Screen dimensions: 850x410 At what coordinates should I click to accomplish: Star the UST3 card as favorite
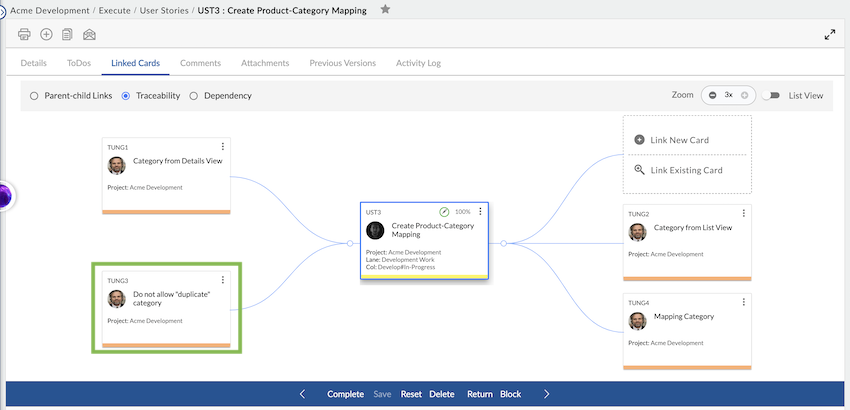pos(385,10)
